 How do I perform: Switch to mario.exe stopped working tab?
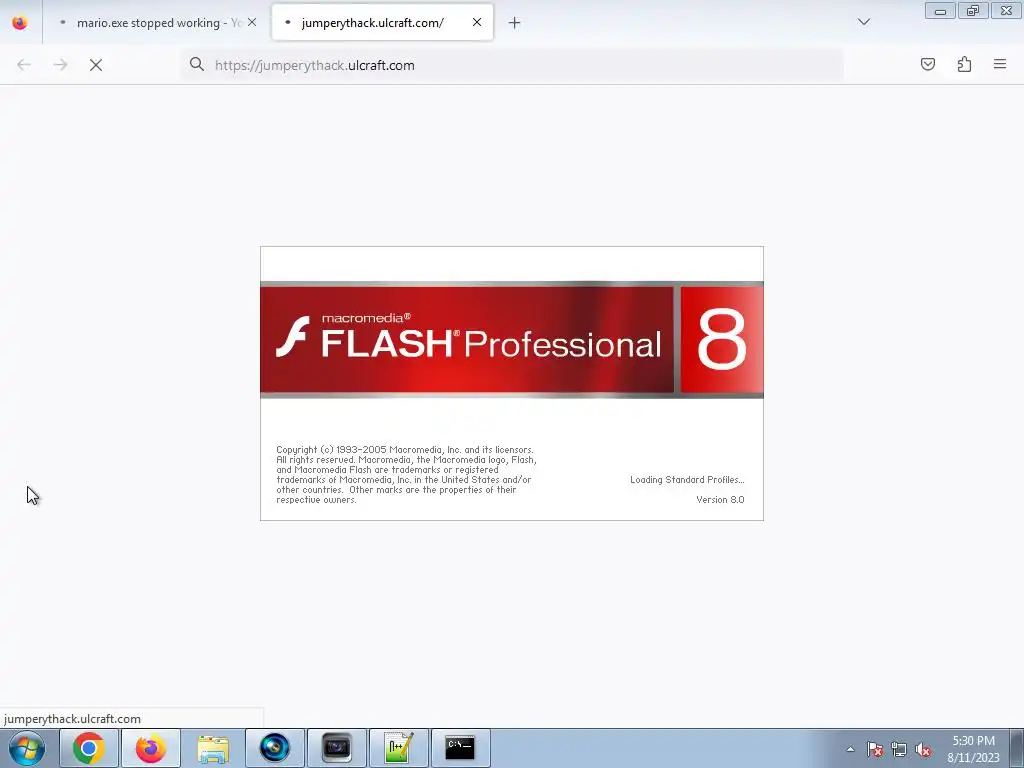pos(157,23)
